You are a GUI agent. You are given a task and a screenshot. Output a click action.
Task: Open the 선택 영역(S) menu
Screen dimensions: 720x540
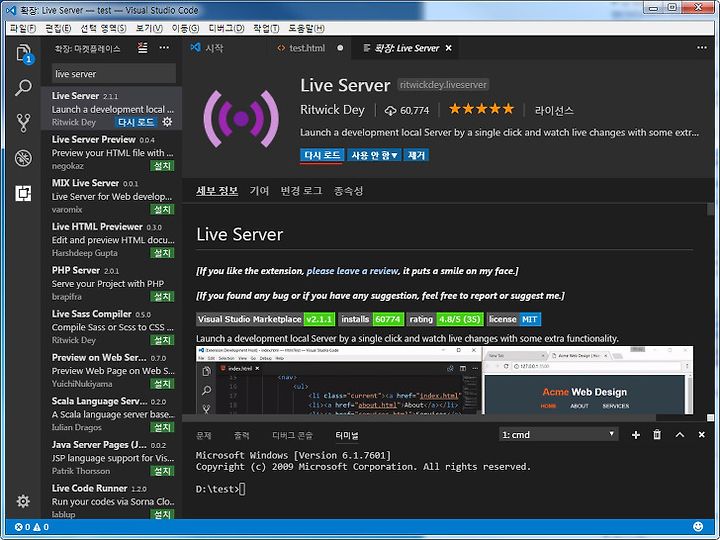(x=103, y=28)
